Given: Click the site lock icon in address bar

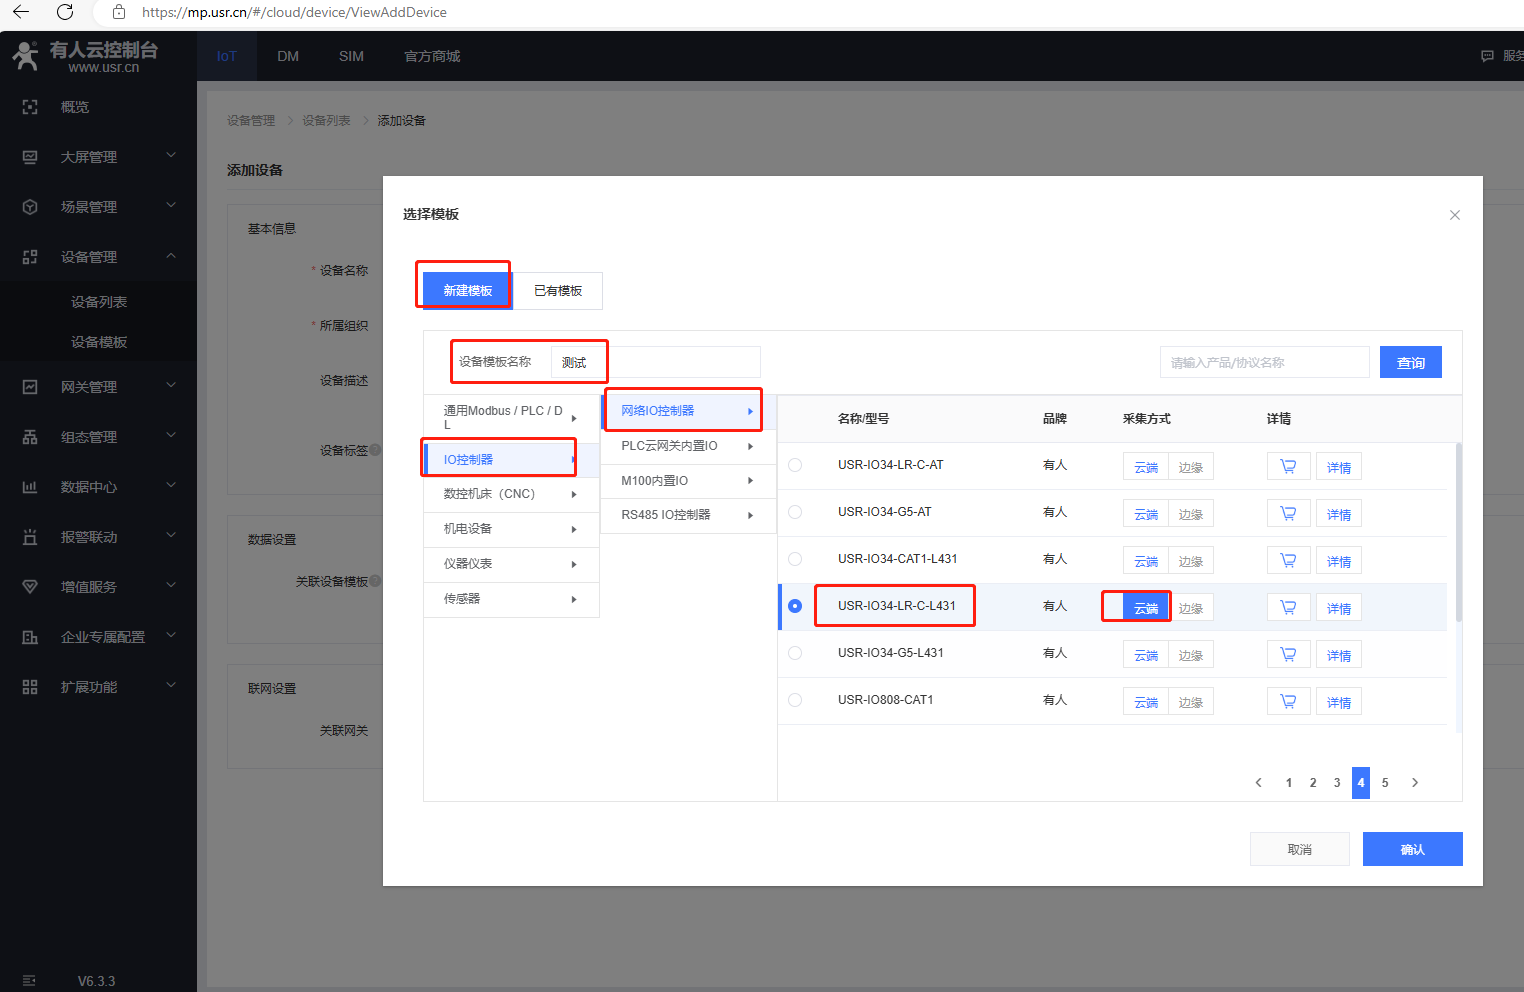Looking at the screenshot, I should pos(119,12).
